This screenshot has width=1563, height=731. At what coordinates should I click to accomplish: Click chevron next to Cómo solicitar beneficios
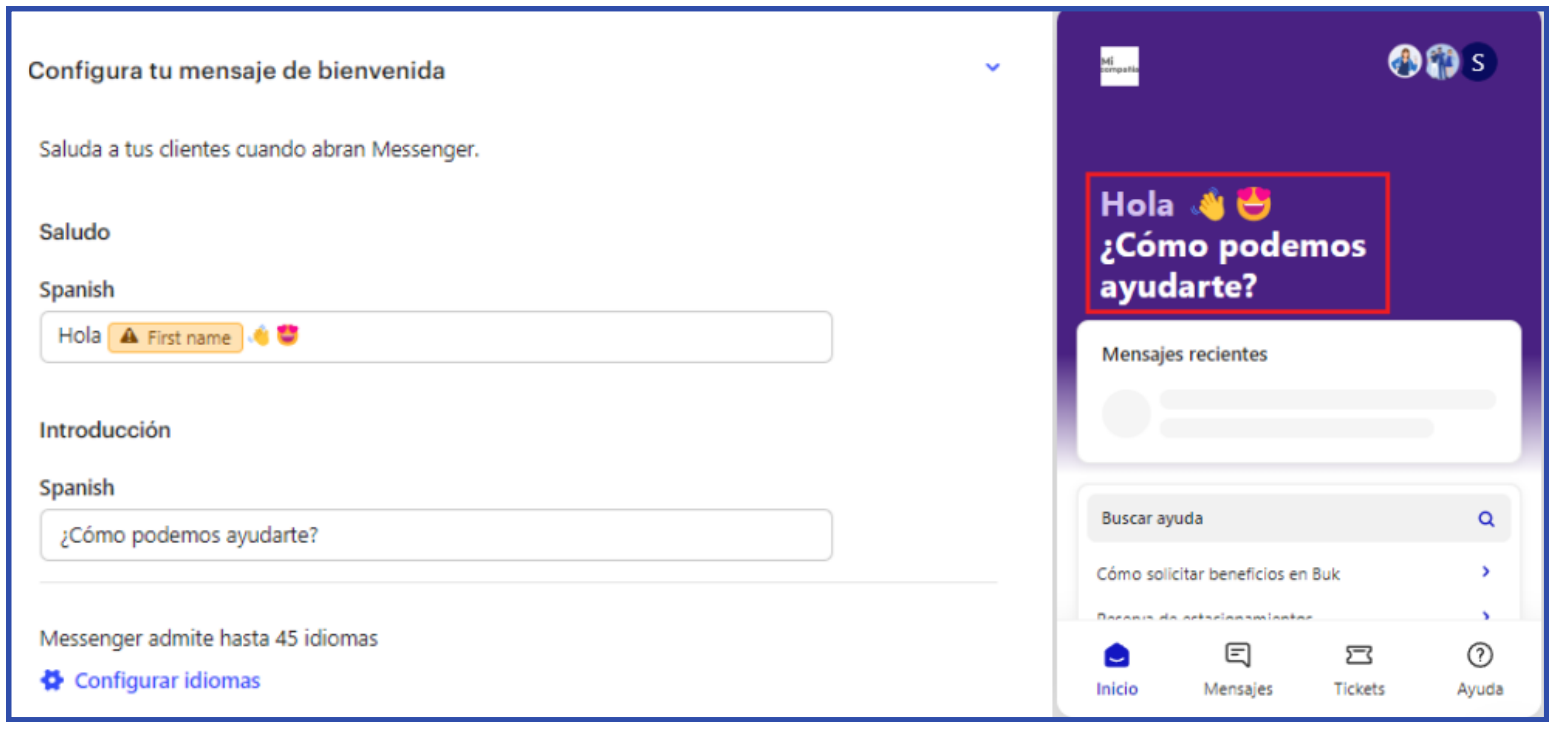(1486, 572)
